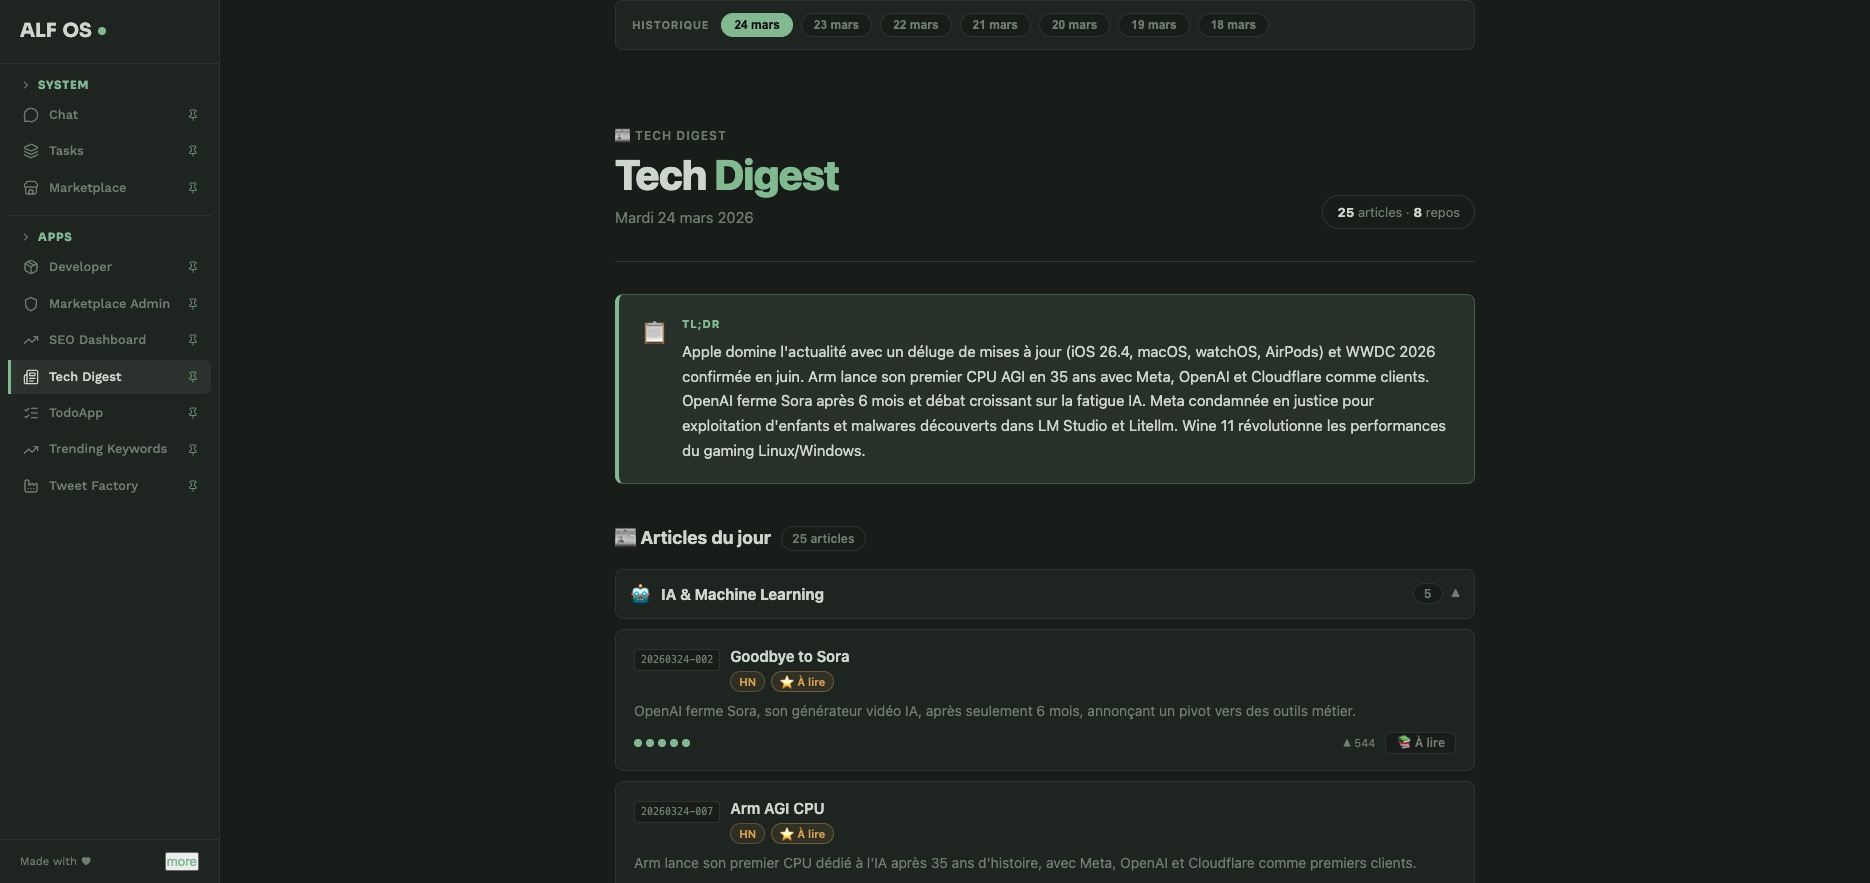Click the green status dot next to ALF OS

pyautogui.click(x=102, y=31)
